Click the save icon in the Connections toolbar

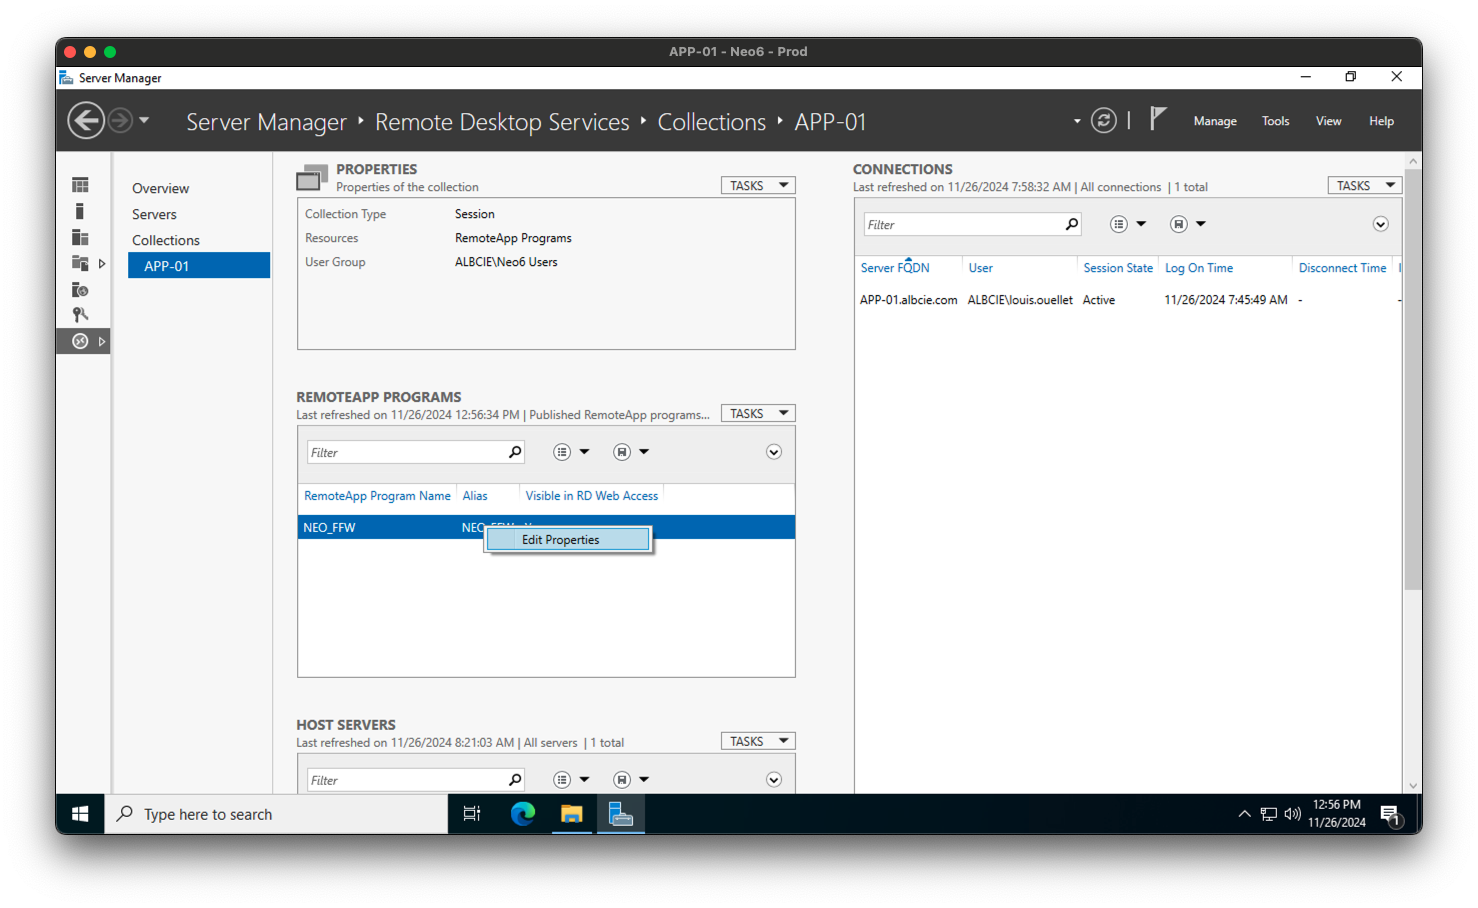(1179, 223)
